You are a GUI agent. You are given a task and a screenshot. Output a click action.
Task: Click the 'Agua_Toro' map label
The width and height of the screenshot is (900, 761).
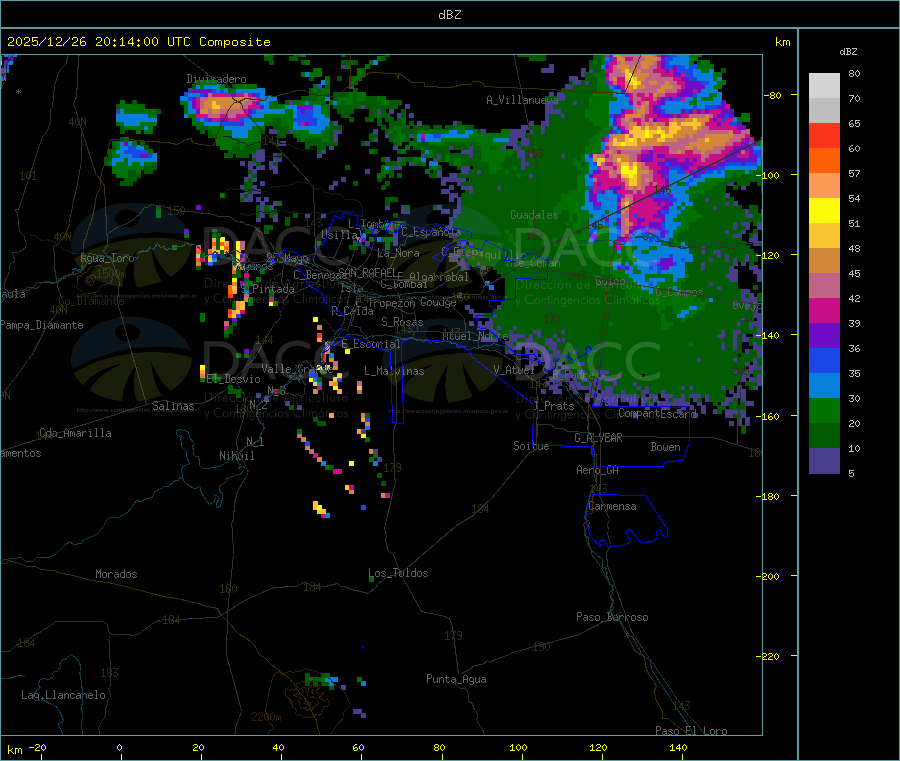(107, 258)
